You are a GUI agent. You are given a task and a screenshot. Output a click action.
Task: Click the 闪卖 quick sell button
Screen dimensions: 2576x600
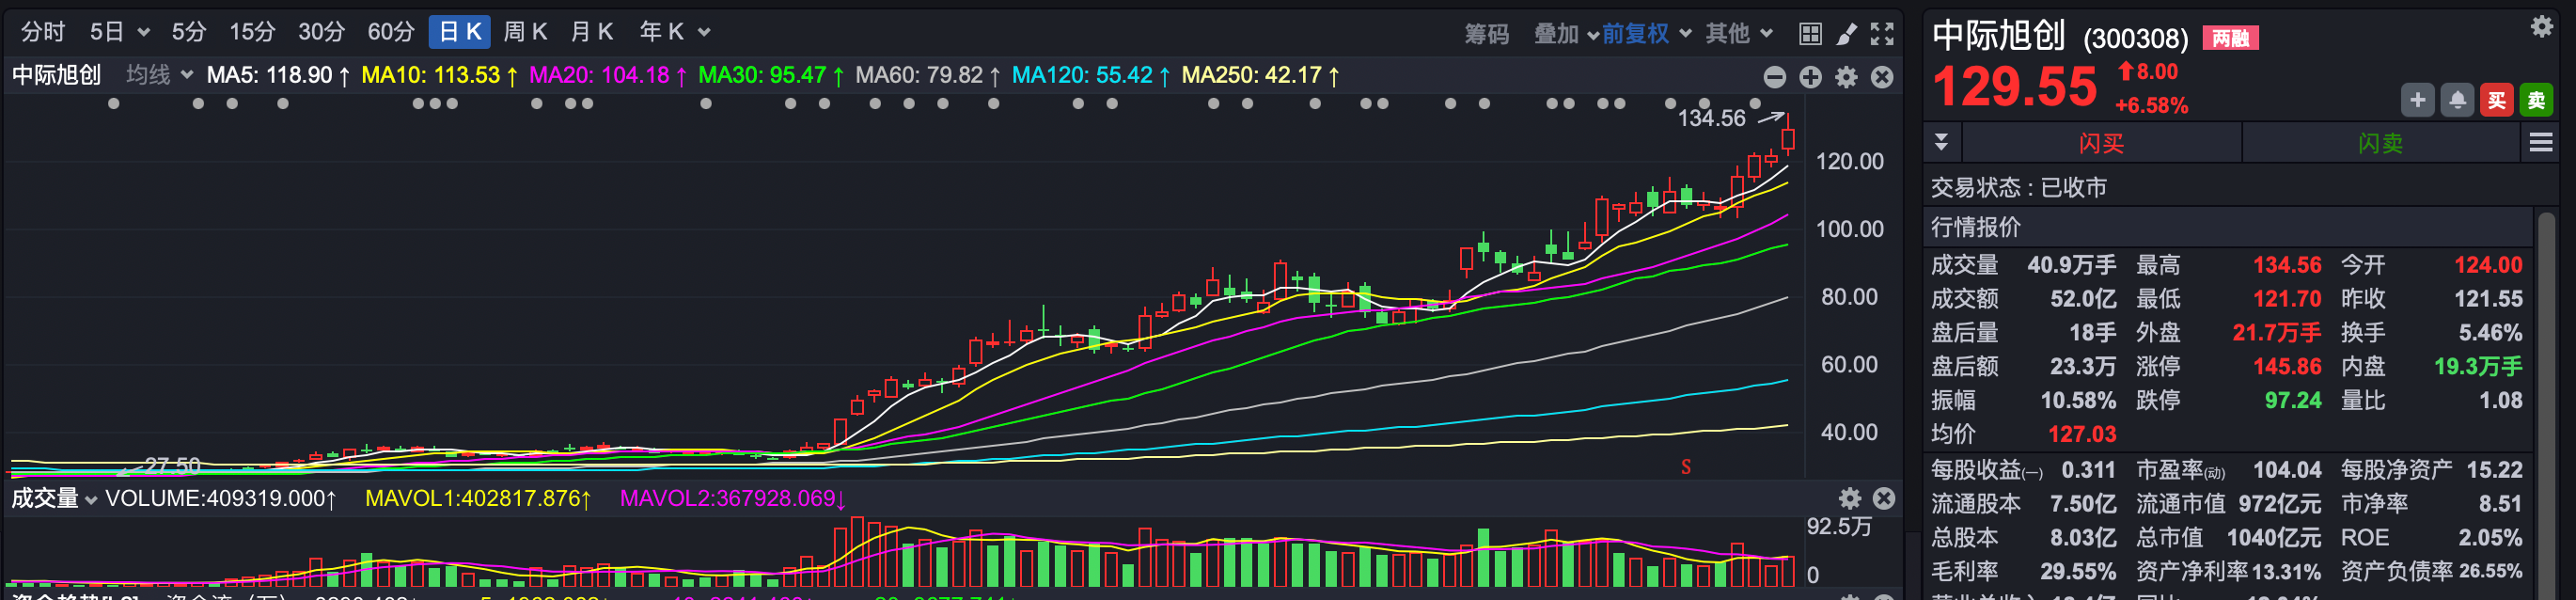(2380, 143)
